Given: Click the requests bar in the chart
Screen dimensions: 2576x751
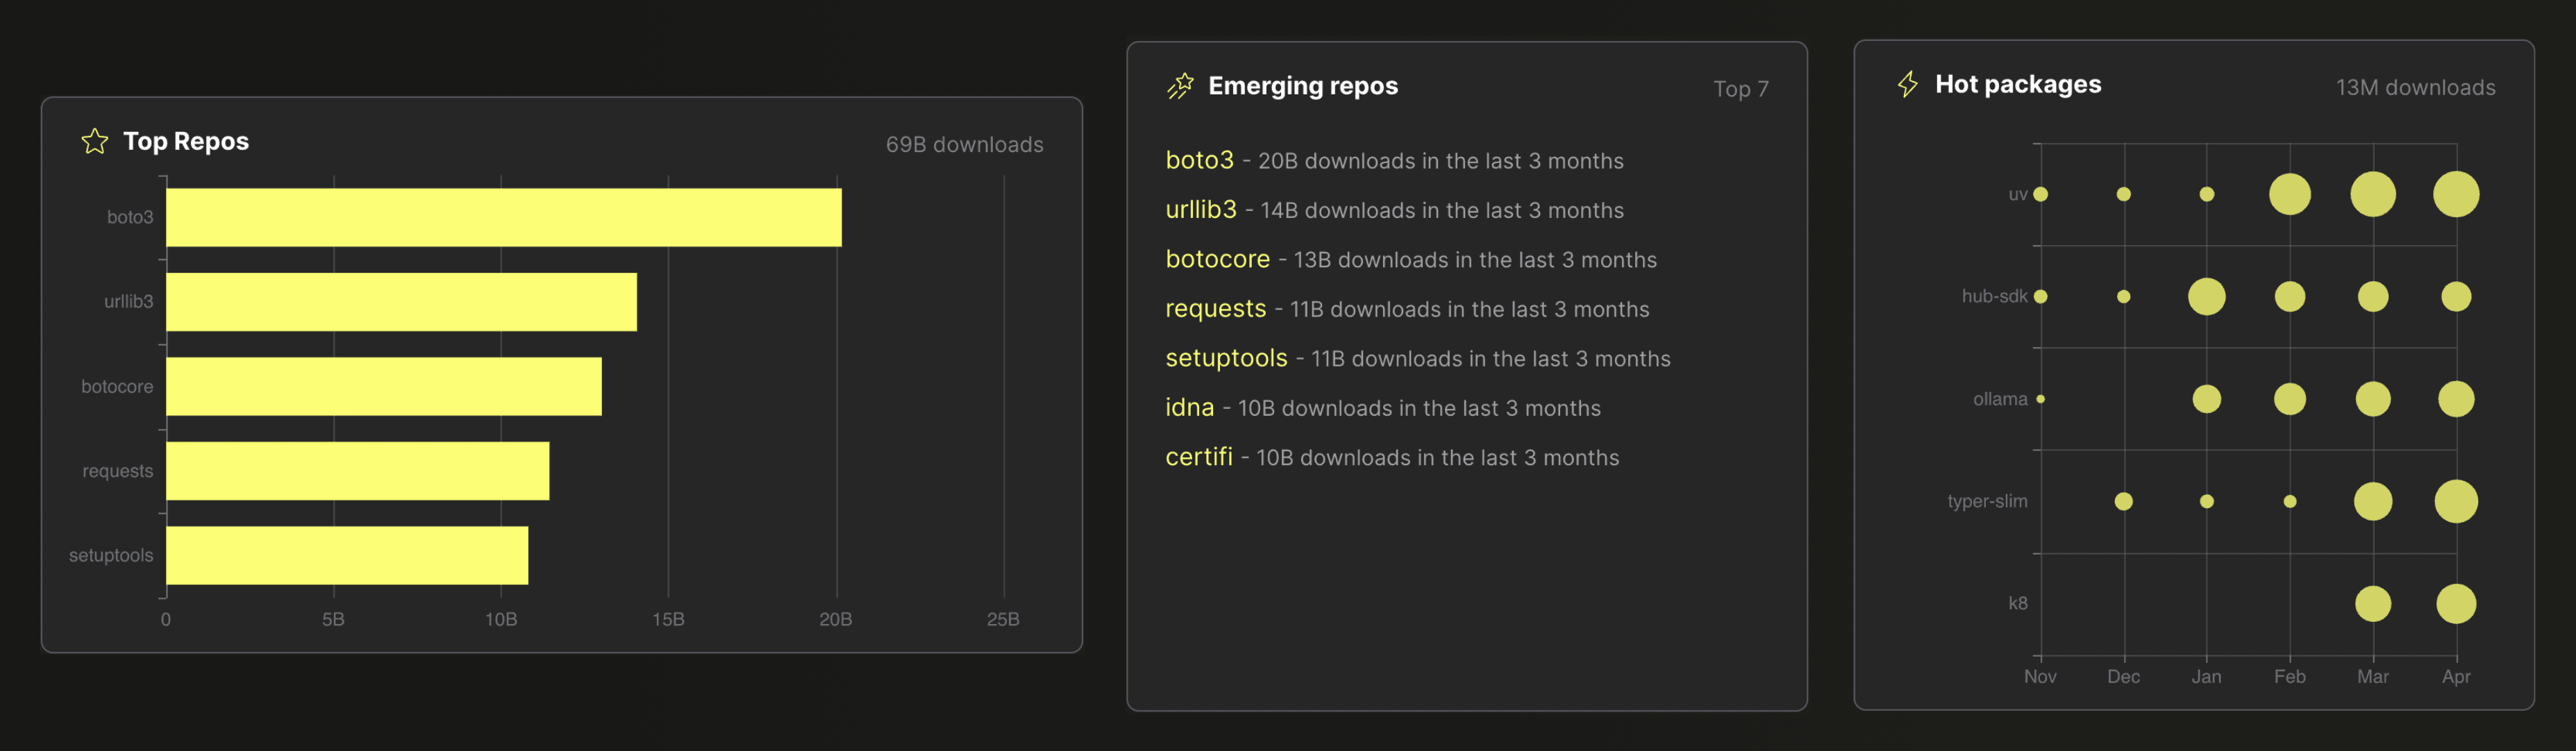Looking at the screenshot, I should pos(357,471).
